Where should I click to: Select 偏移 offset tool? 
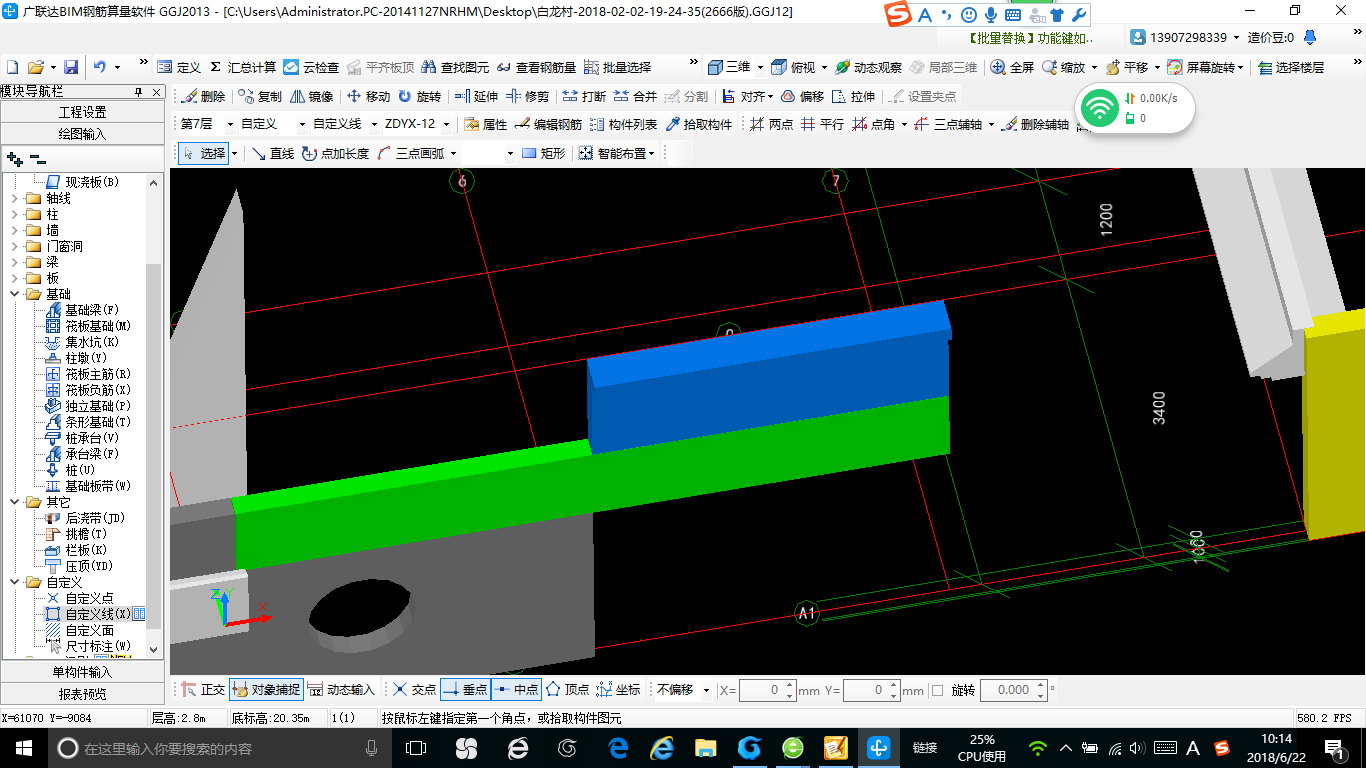point(802,97)
